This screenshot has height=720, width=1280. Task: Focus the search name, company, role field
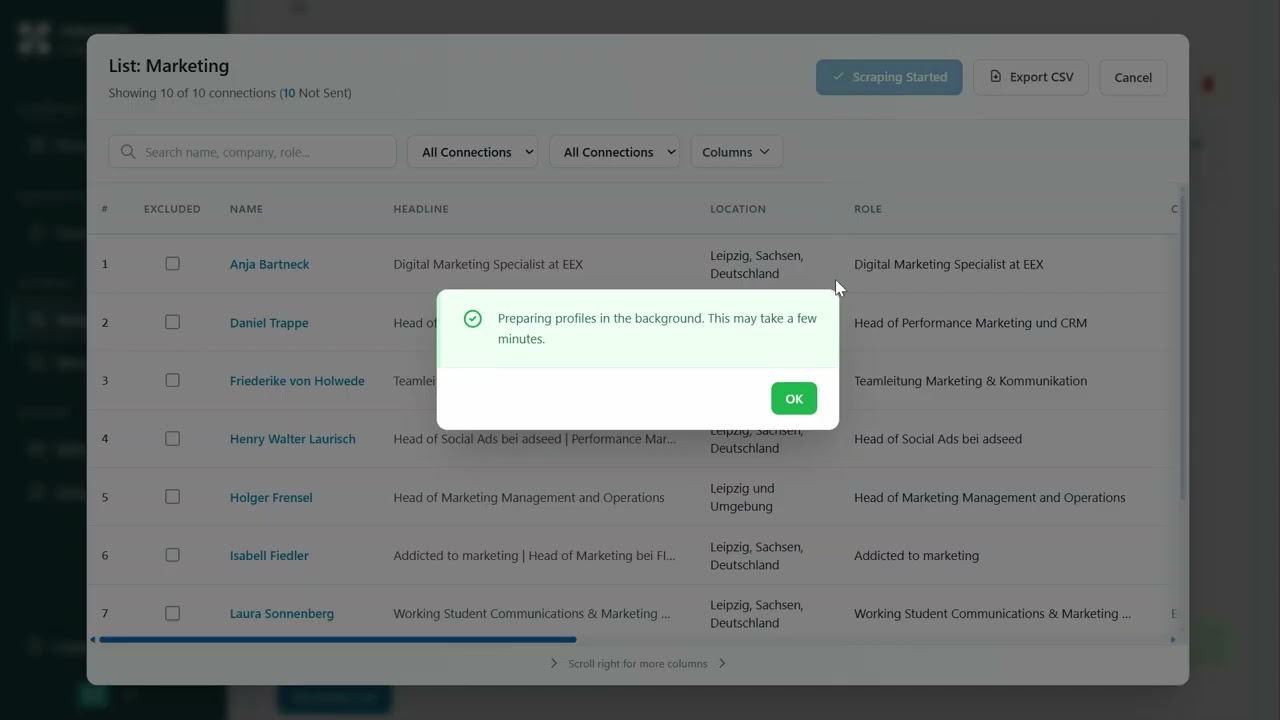click(x=252, y=152)
